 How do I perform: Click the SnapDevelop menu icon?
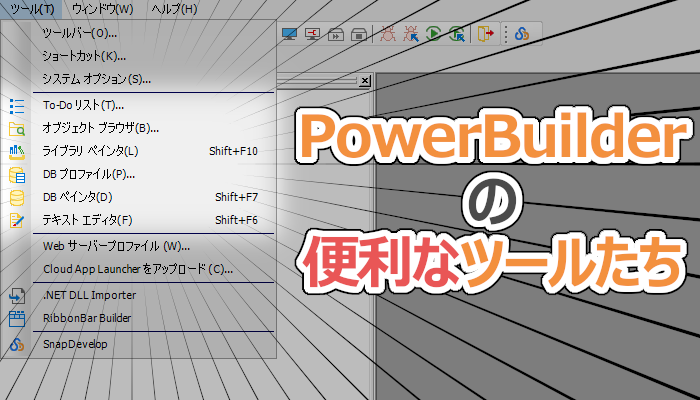(x=17, y=345)
